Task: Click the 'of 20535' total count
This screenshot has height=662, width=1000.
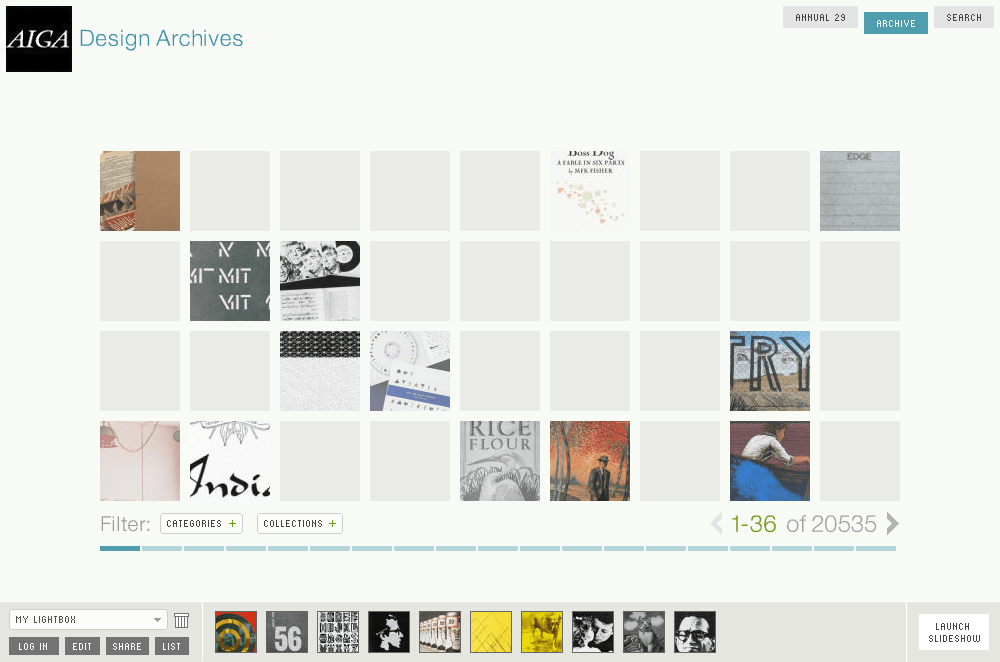Action: pos(832,524)
